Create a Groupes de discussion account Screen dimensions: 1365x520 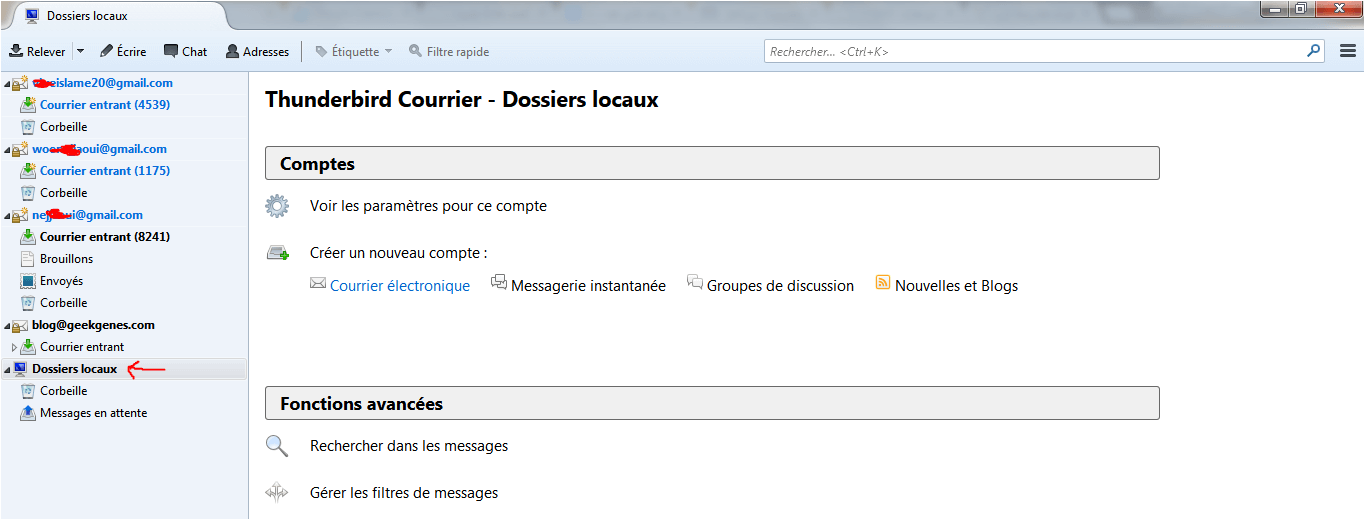pyautogui.click(x=780, y=286)
